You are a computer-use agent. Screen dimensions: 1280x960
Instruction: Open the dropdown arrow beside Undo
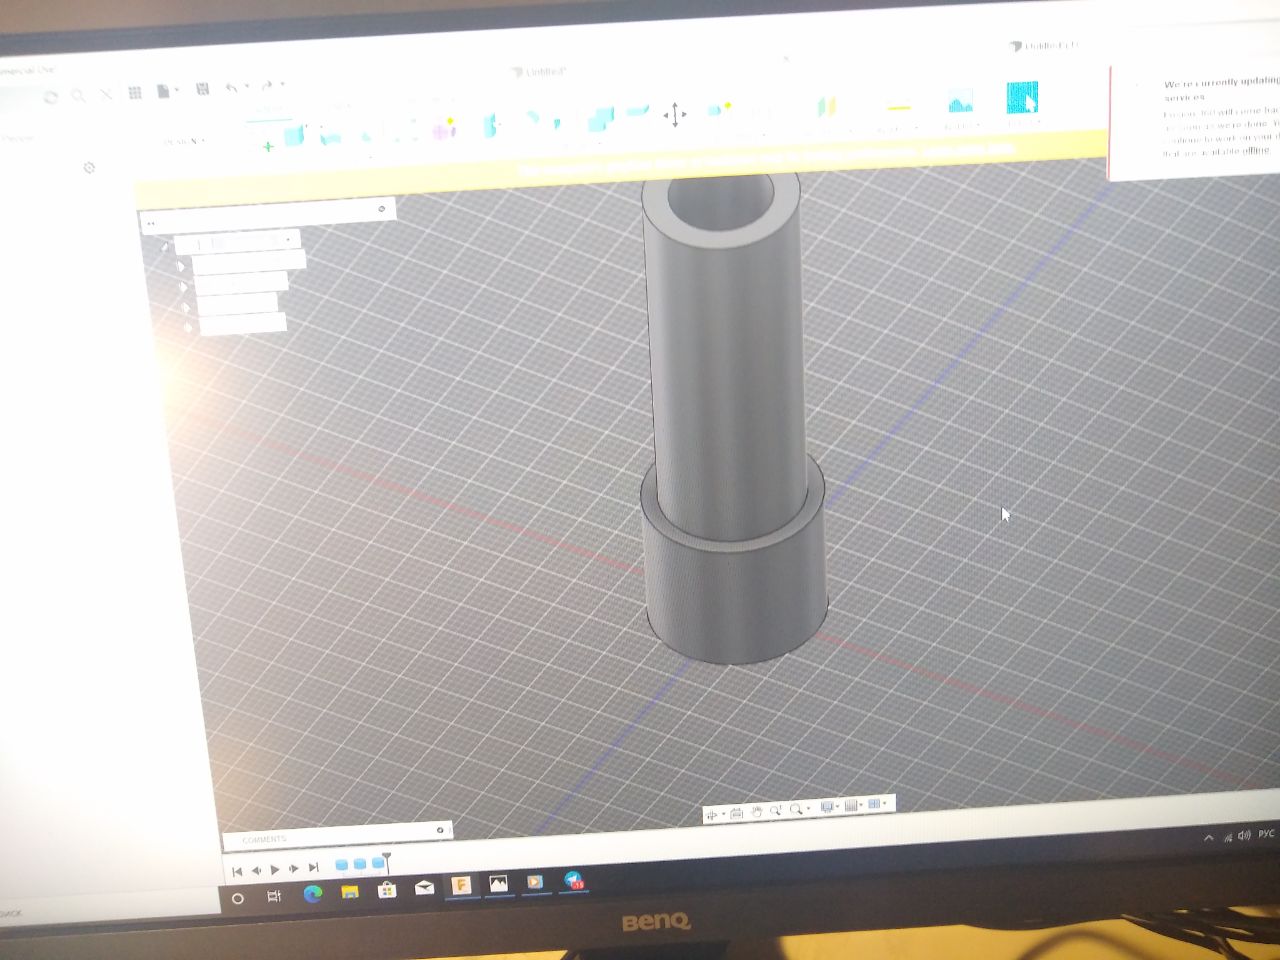tap(246, 87)
